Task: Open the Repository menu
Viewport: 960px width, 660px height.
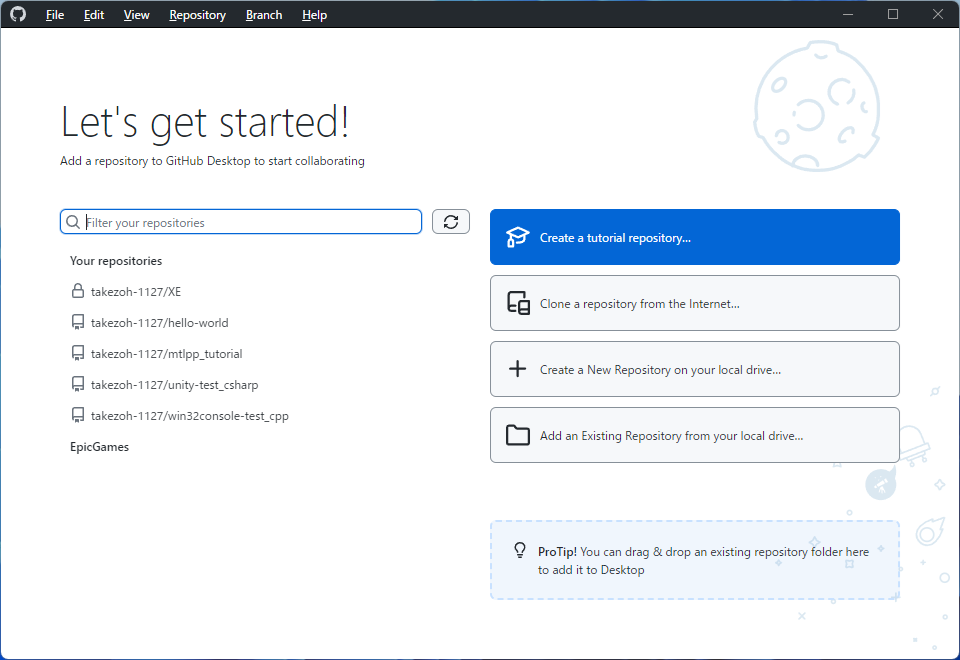Action: [x=197, y=14]
